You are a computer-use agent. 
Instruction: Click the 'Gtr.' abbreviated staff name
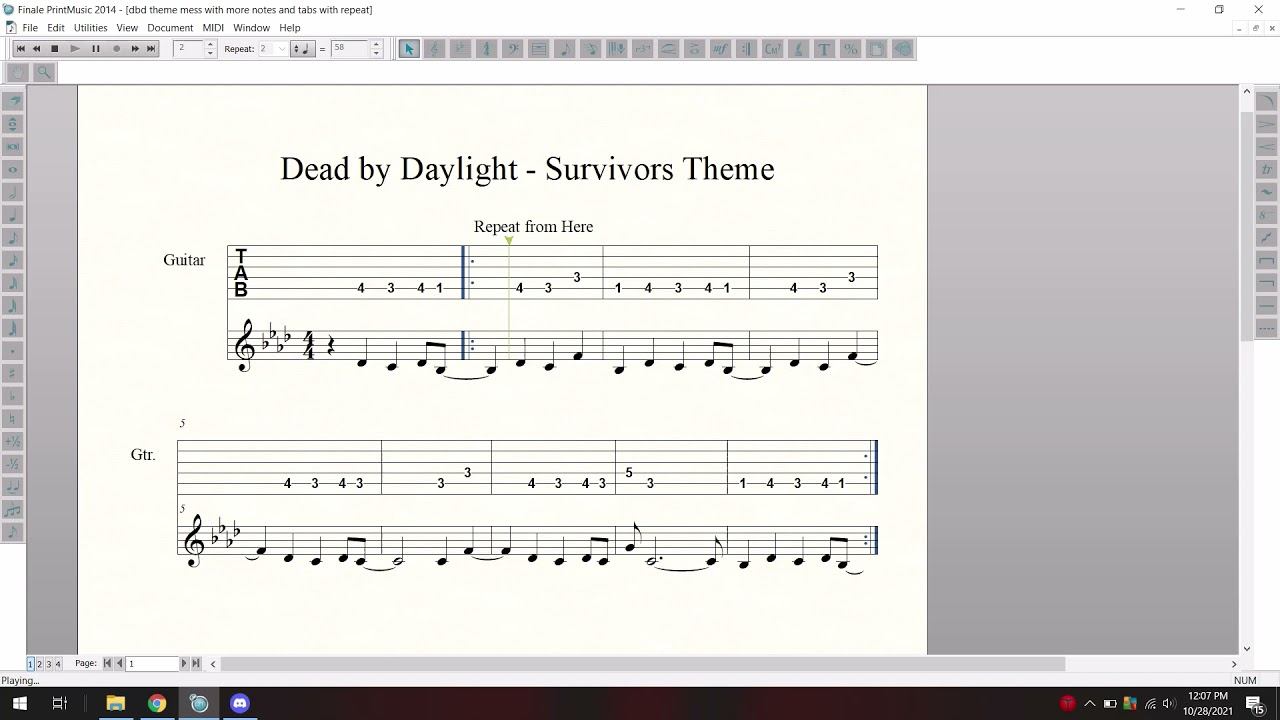pos(143,455)
